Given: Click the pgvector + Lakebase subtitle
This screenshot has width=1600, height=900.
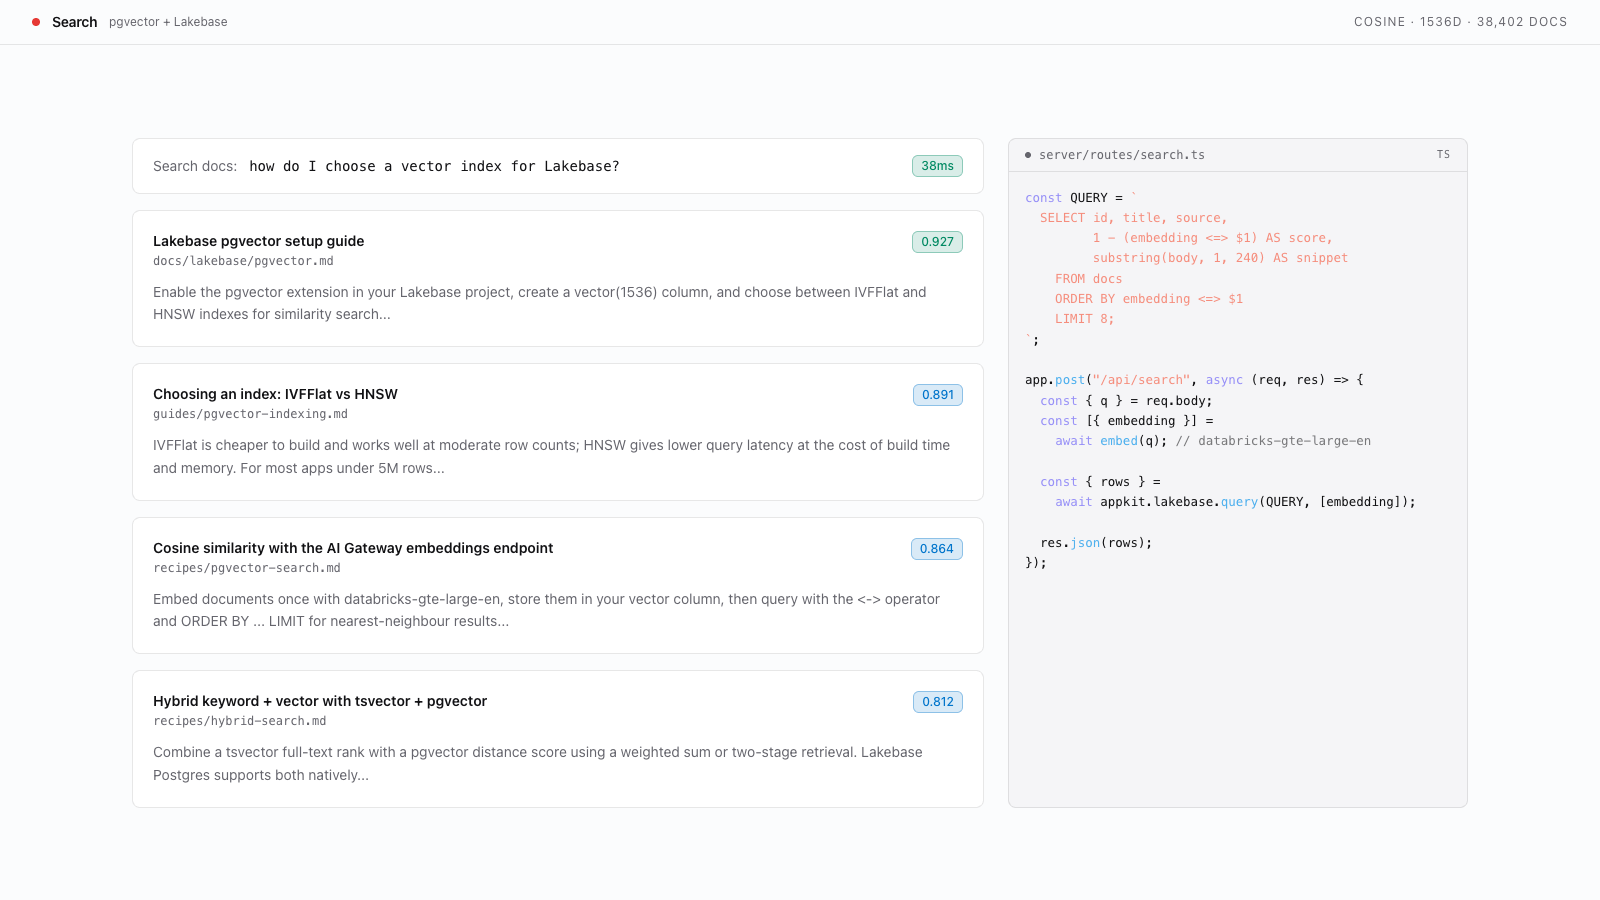Looking at the screenshot, I should coord(168,22).
